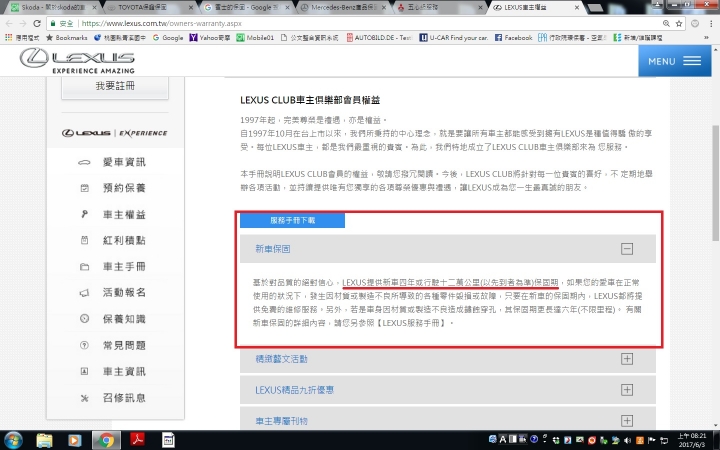
Task: Click the Chrome taskbar icon
Action: (107, 440)
